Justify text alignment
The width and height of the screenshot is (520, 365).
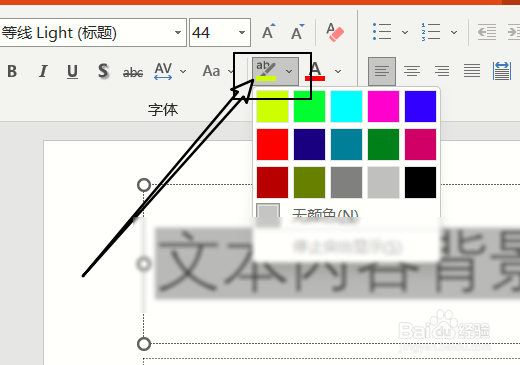click(x=472, y=71)
